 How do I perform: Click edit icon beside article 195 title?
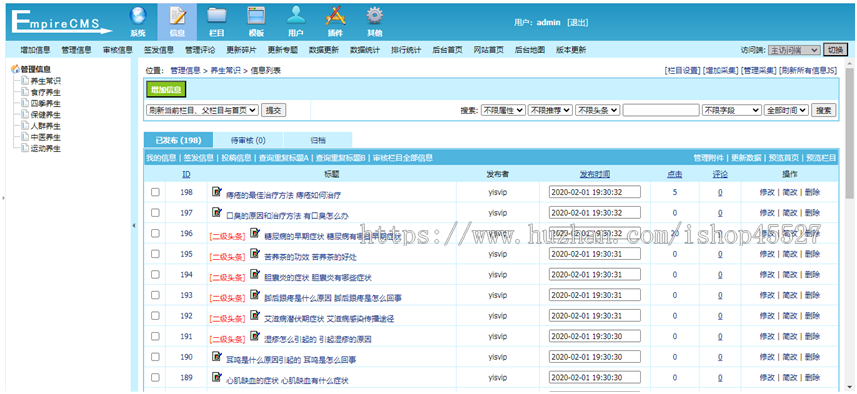click(255, 254)
